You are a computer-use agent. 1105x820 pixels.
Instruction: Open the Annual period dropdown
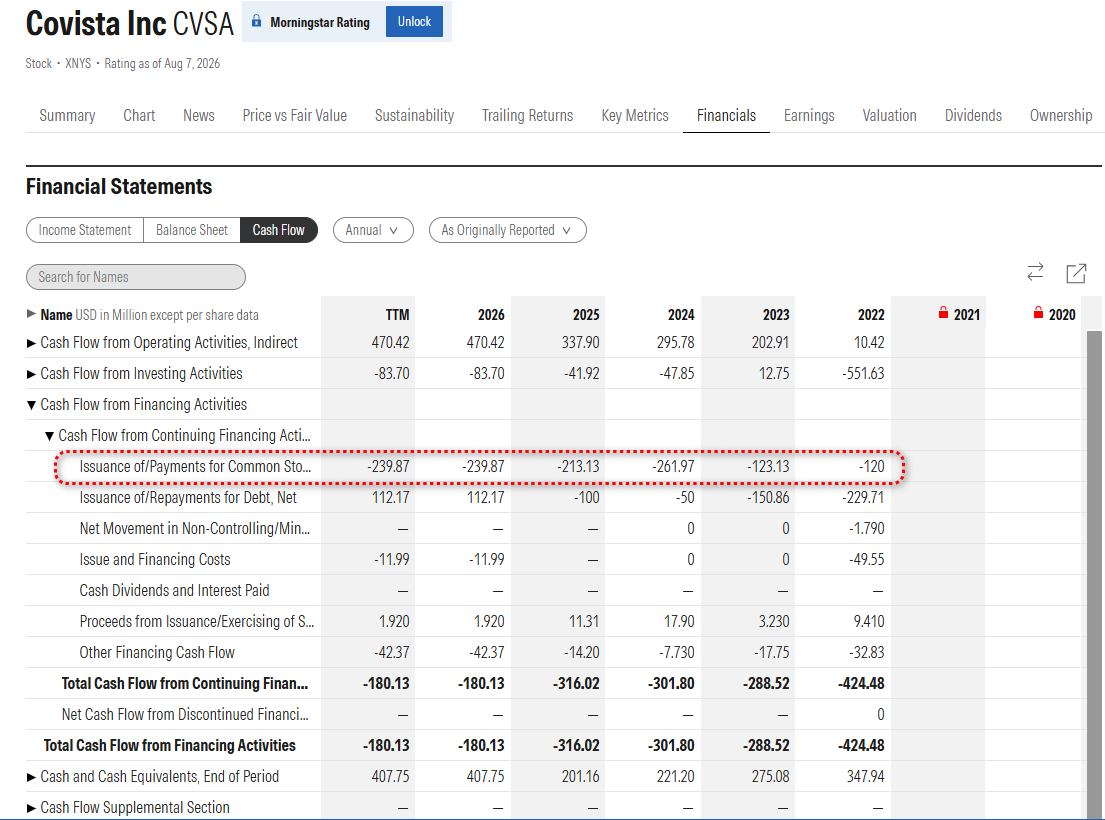(373, 230)
